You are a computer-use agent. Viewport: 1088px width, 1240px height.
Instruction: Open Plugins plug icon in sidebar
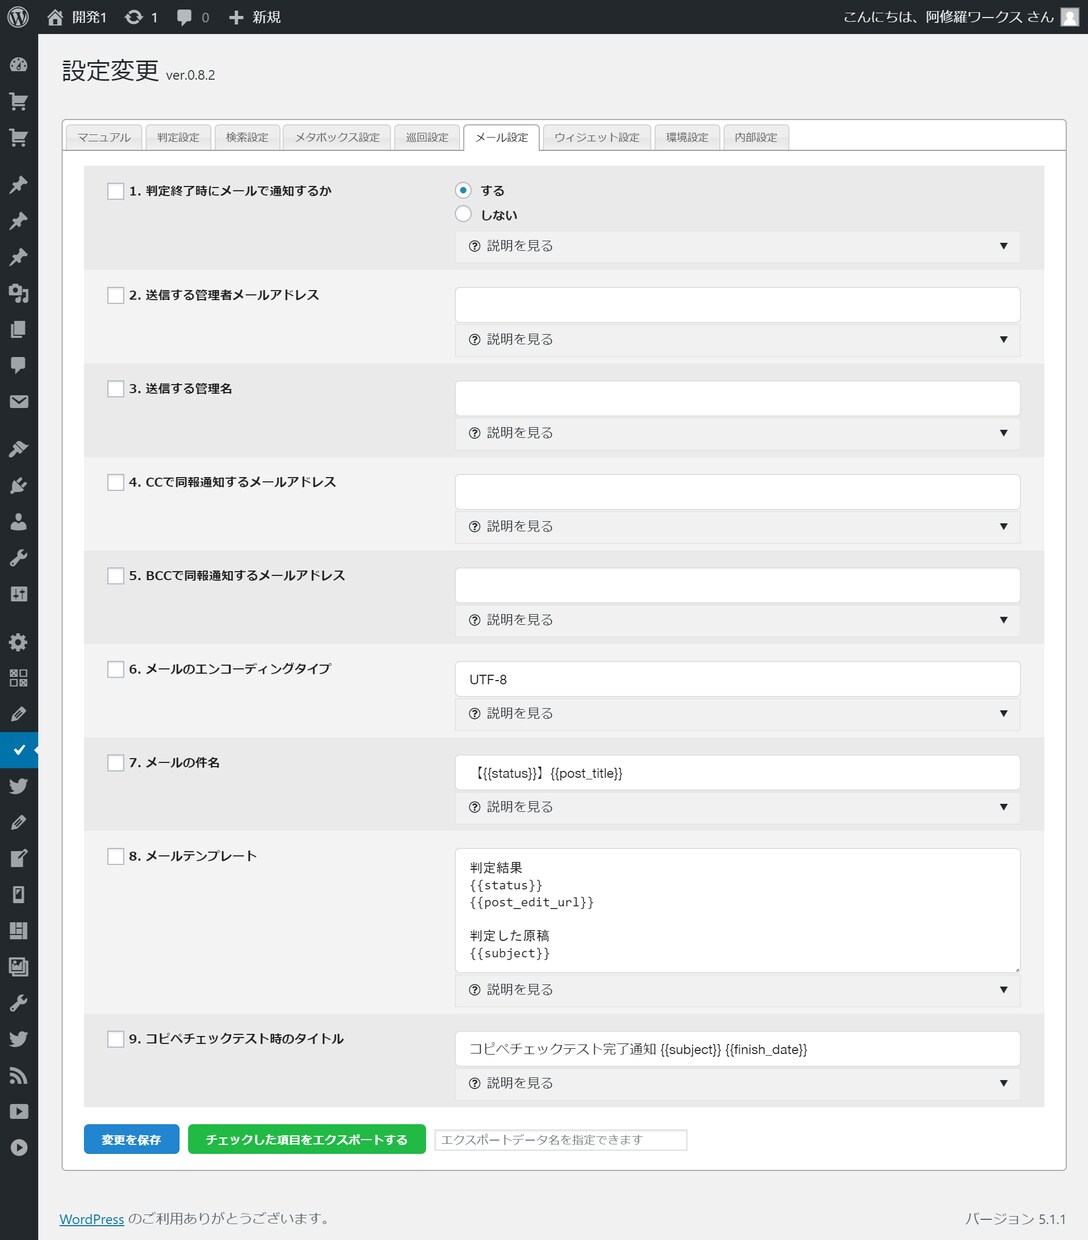coord(18,485)
